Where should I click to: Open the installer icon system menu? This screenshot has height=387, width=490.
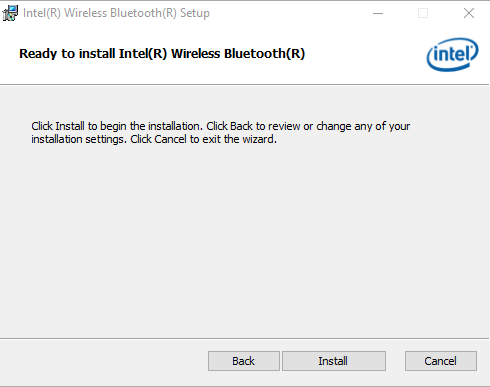(10, 13)
